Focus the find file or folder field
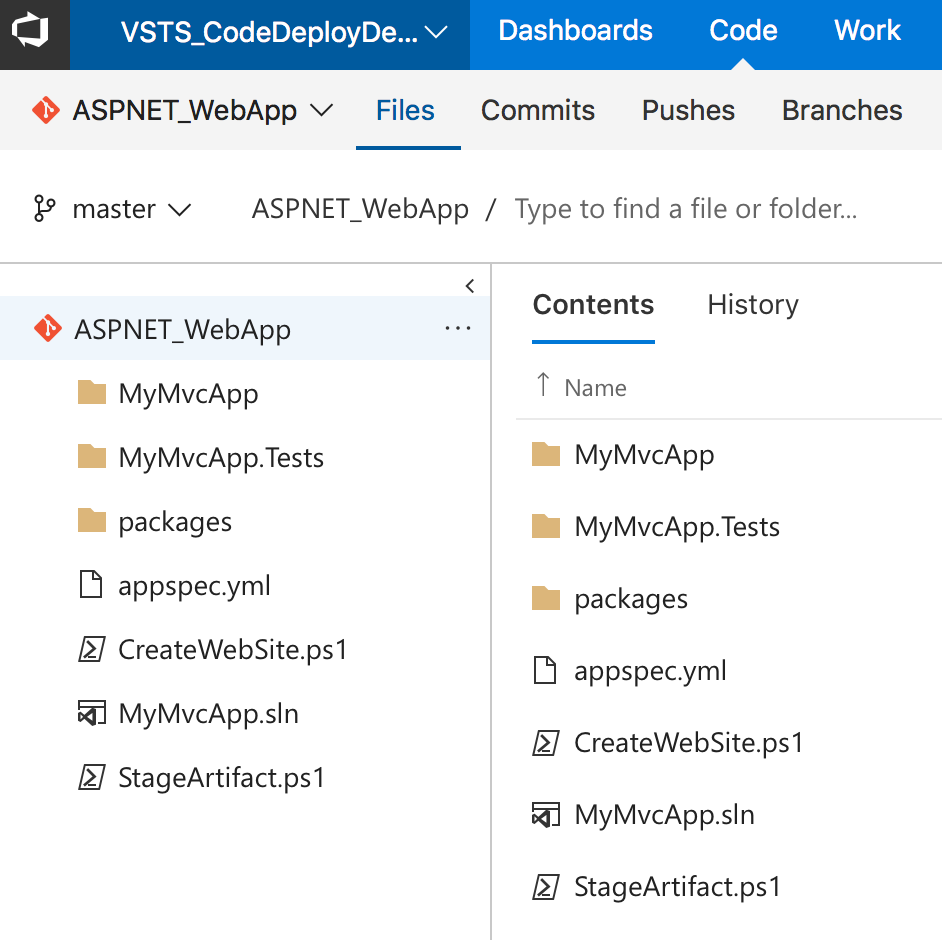Image resolution: width=942 pixels, height=940 pixels. point(685,209)
